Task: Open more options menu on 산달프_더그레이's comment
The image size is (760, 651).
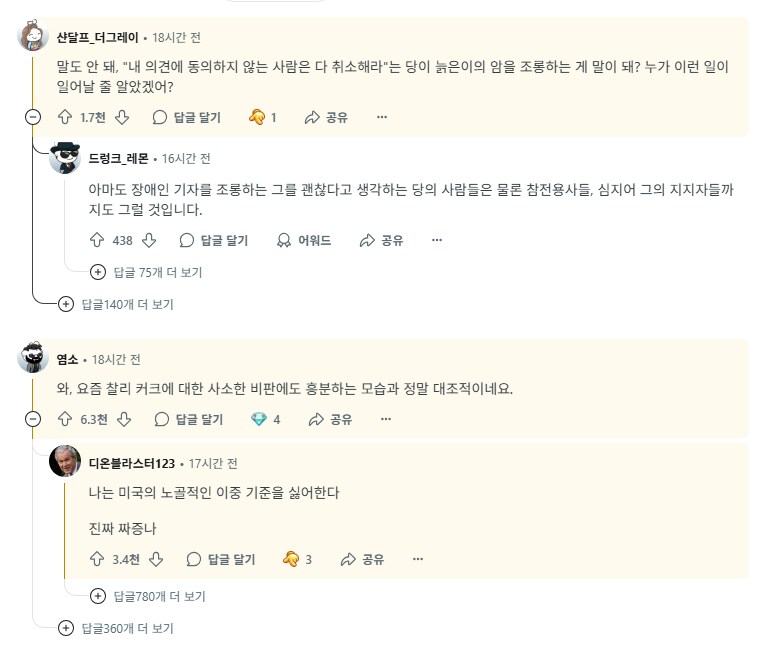Action: 381,117
